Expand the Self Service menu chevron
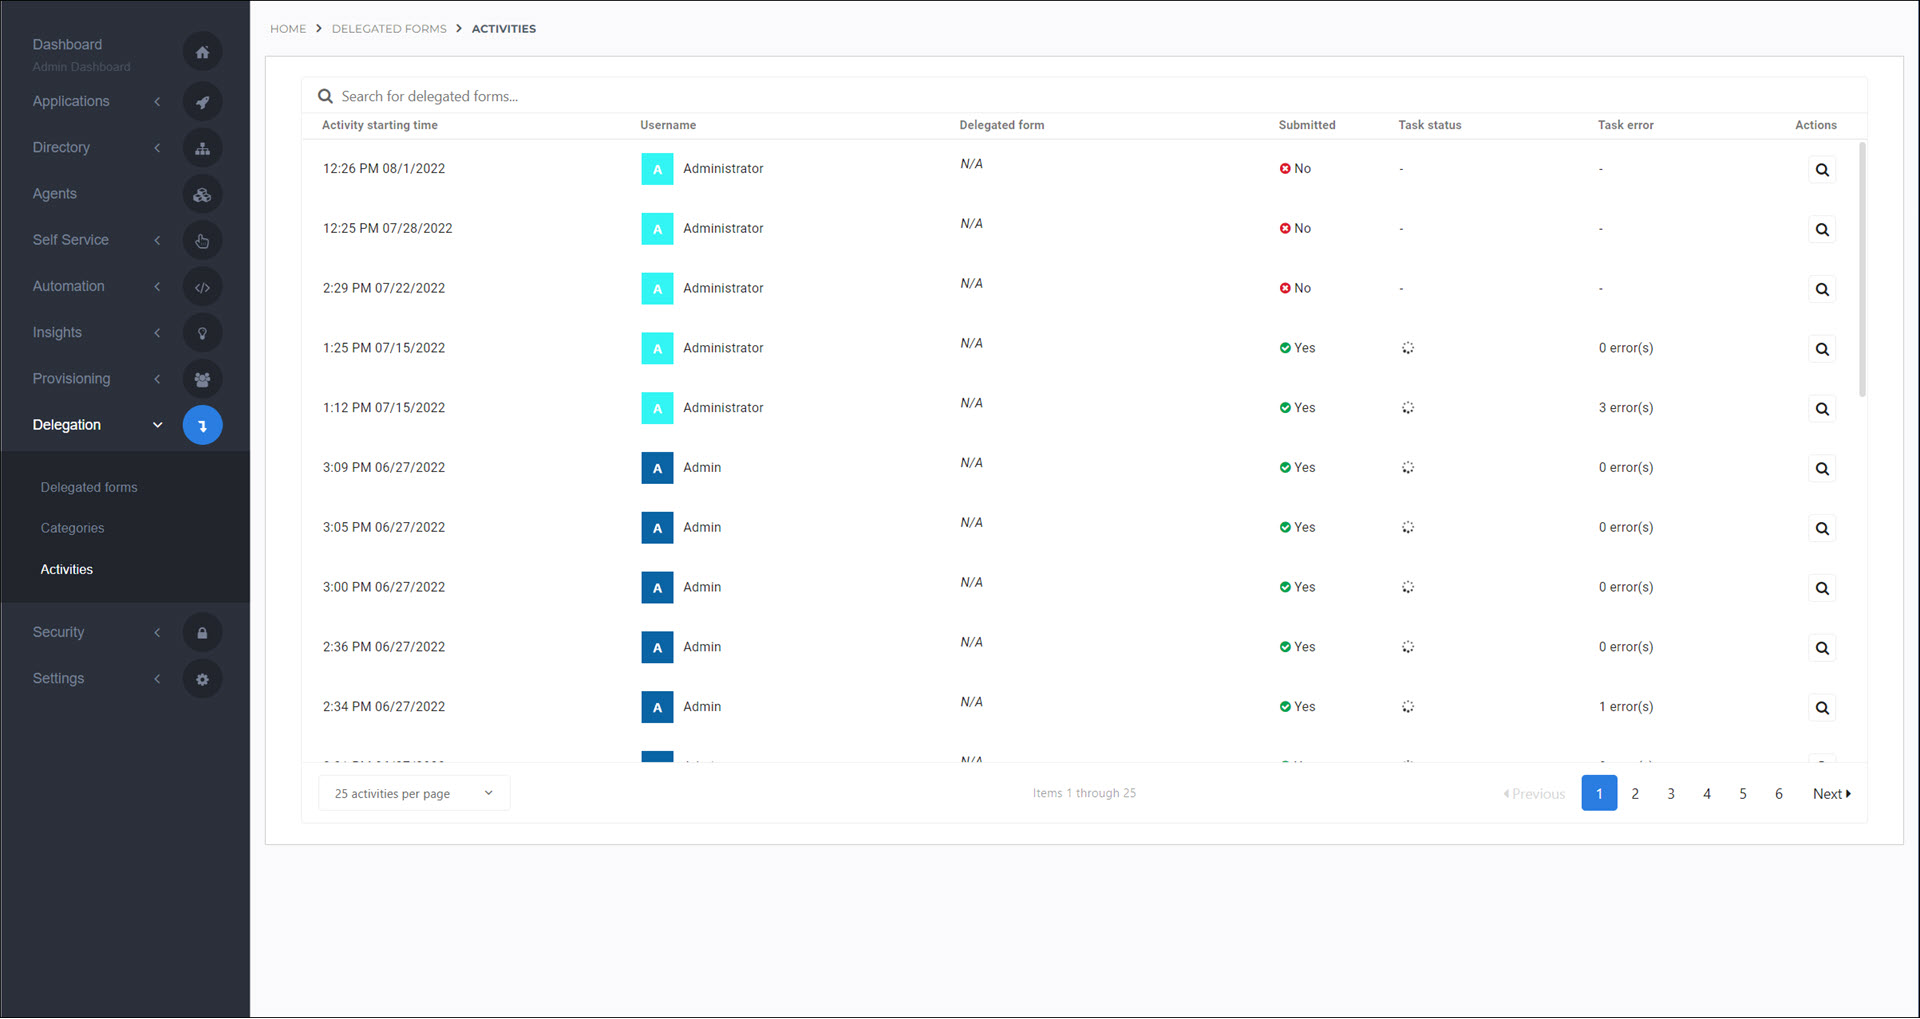1920x1019 pixels. coord(157,240)
